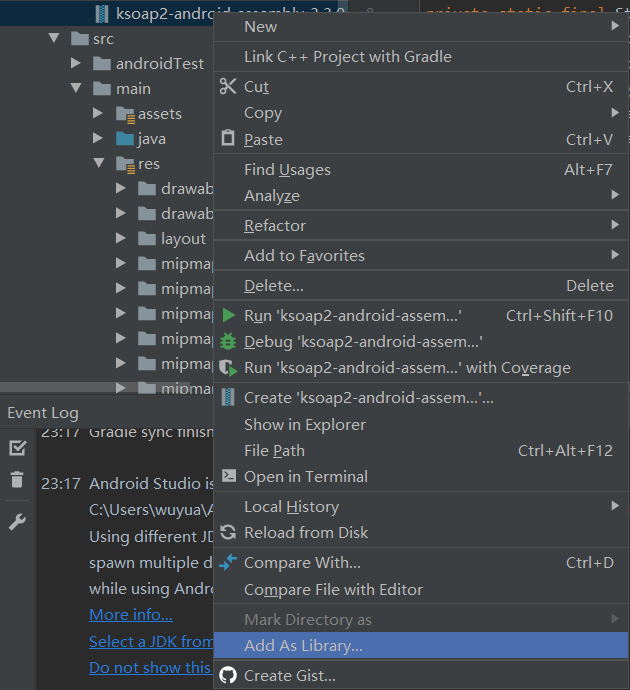Choose Add to Favorites entry
This screenshot has height=690, width=630.
tap(421, 256)
